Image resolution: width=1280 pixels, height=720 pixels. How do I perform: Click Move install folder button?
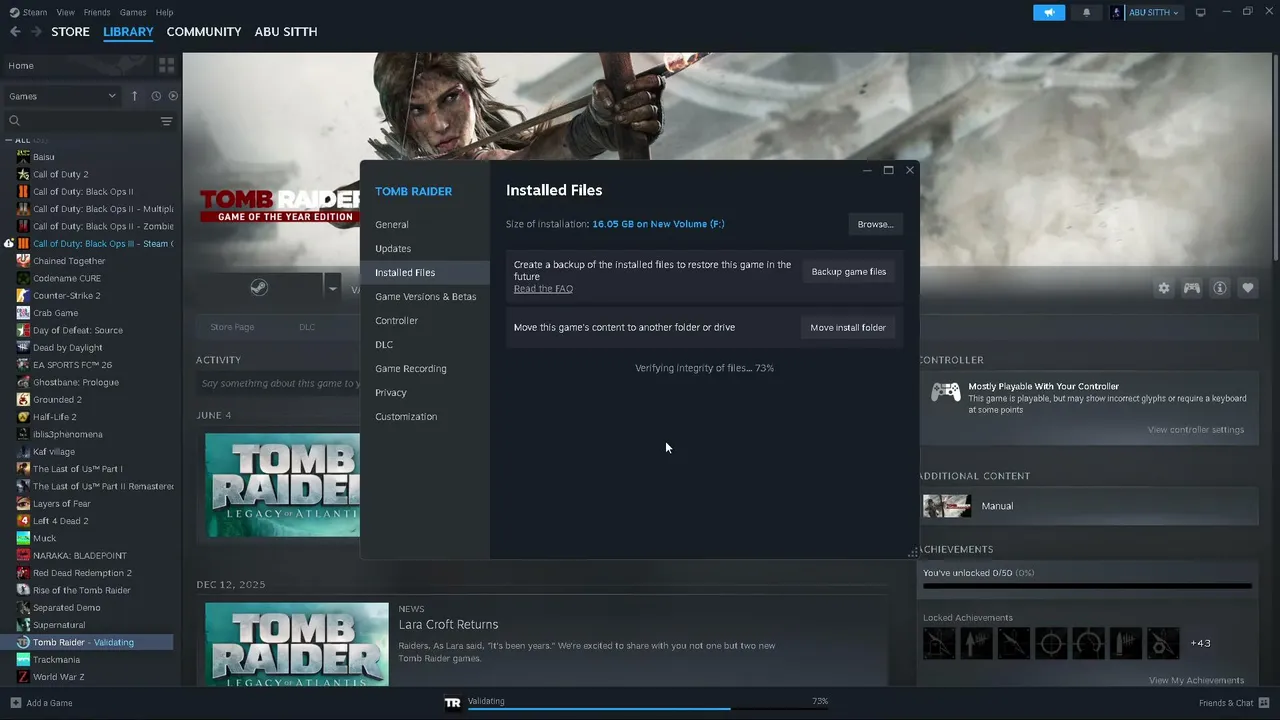tap(848, 328)
